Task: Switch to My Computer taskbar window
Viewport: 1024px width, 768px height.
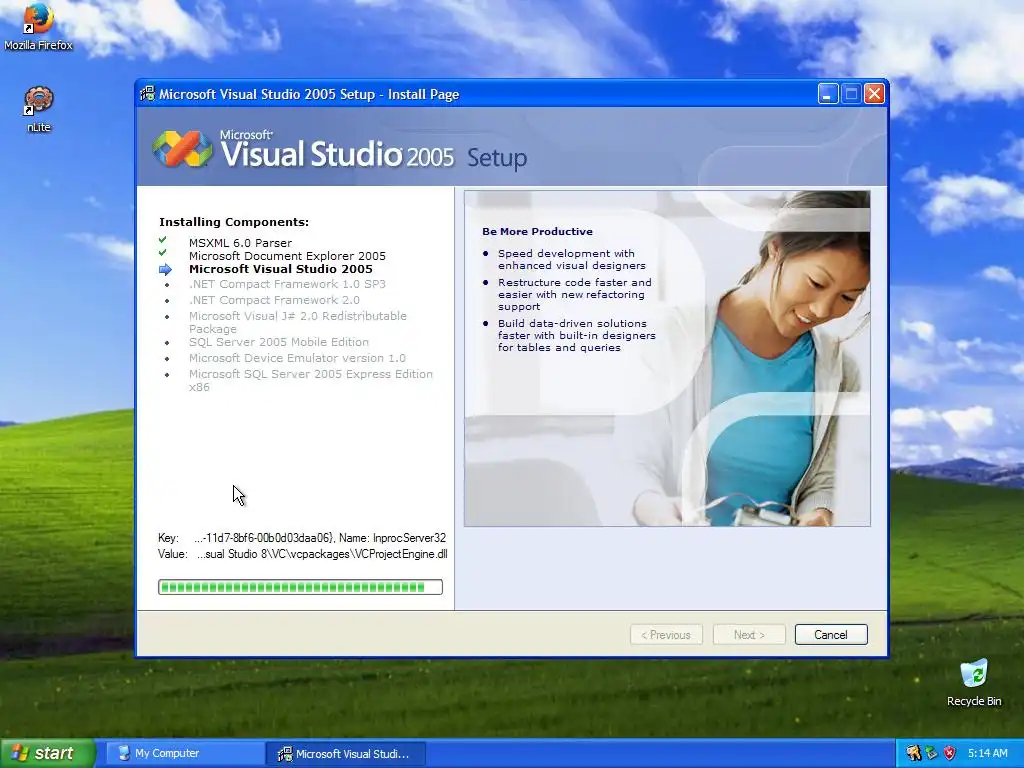Action: click(185, 753)
